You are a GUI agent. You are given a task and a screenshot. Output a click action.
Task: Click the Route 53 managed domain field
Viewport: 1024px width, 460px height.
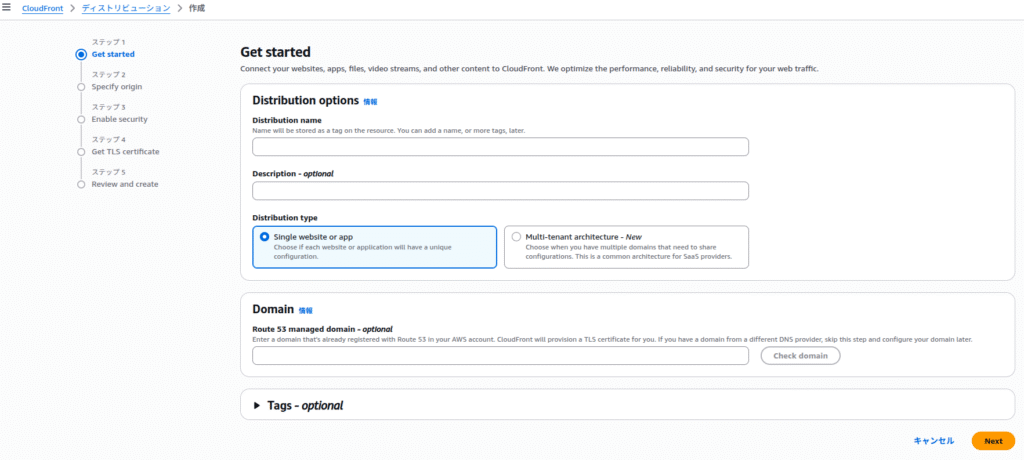click(500, 356)
